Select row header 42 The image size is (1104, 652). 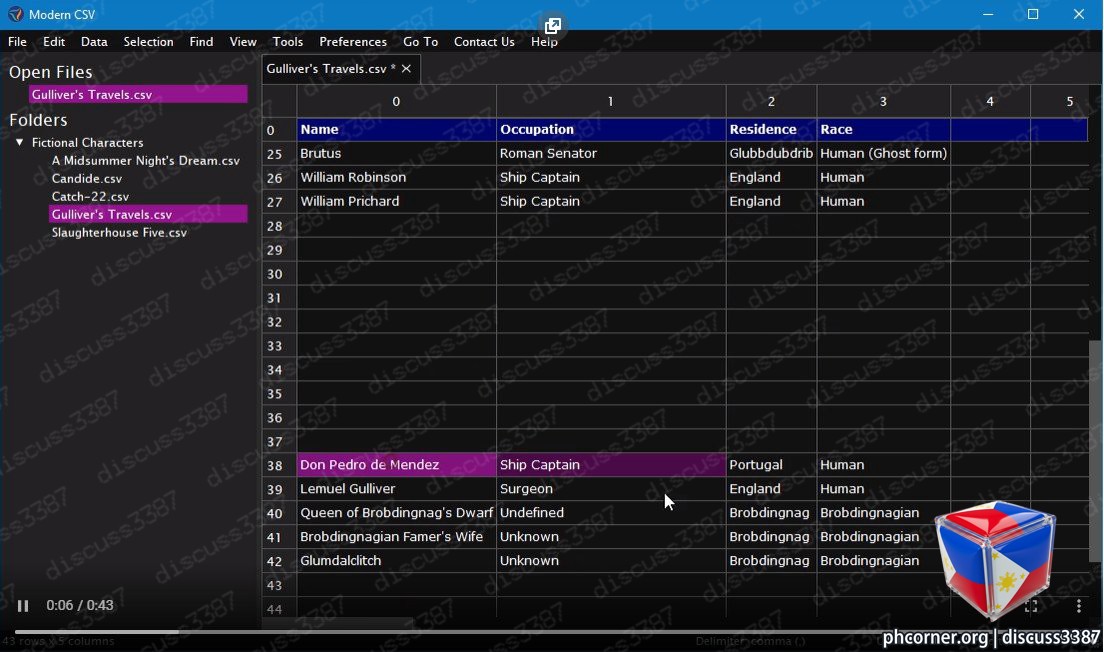tap(280, 561)
